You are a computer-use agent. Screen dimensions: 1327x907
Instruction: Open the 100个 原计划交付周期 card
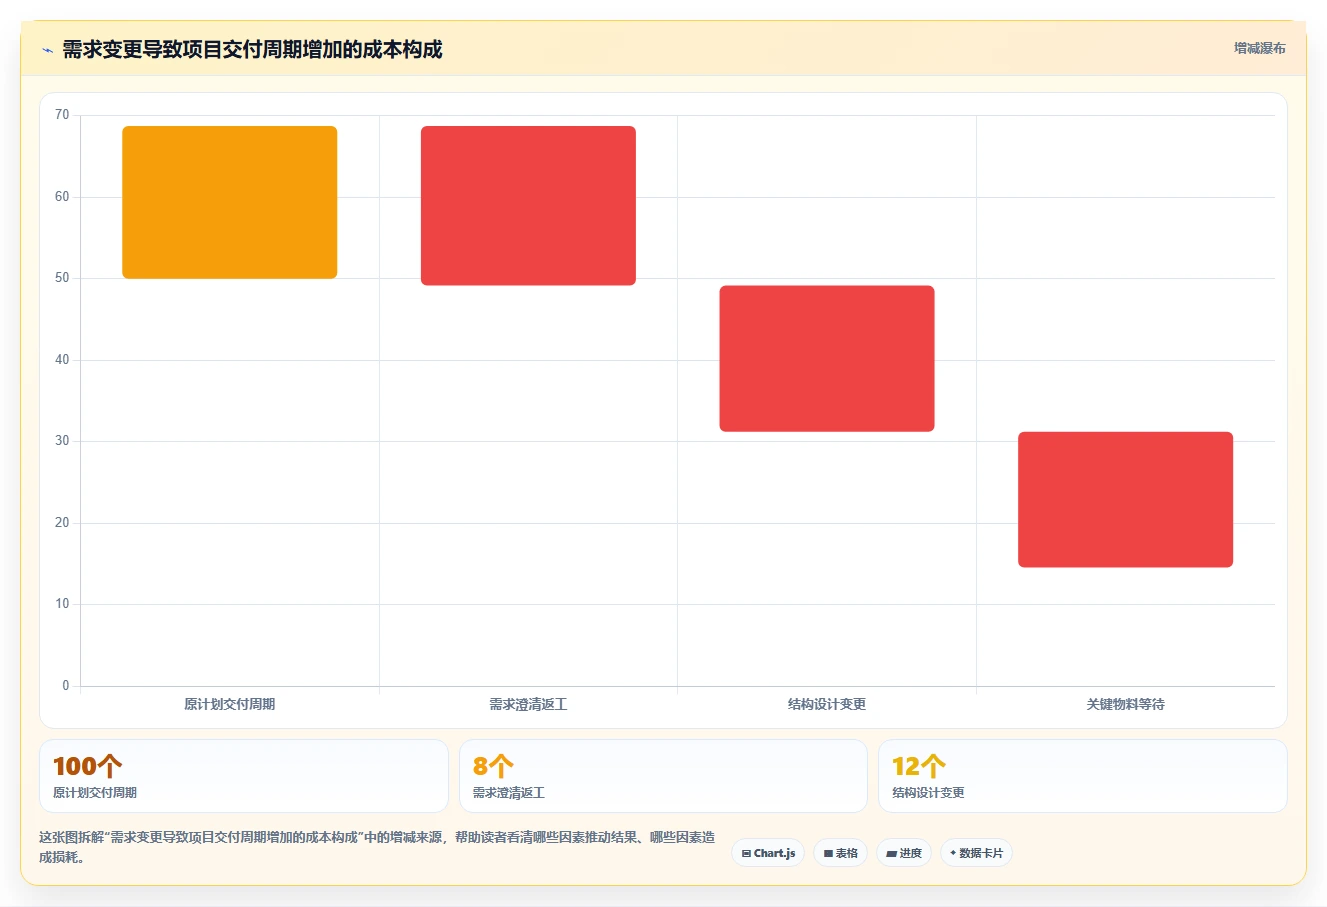coord(244,776)
